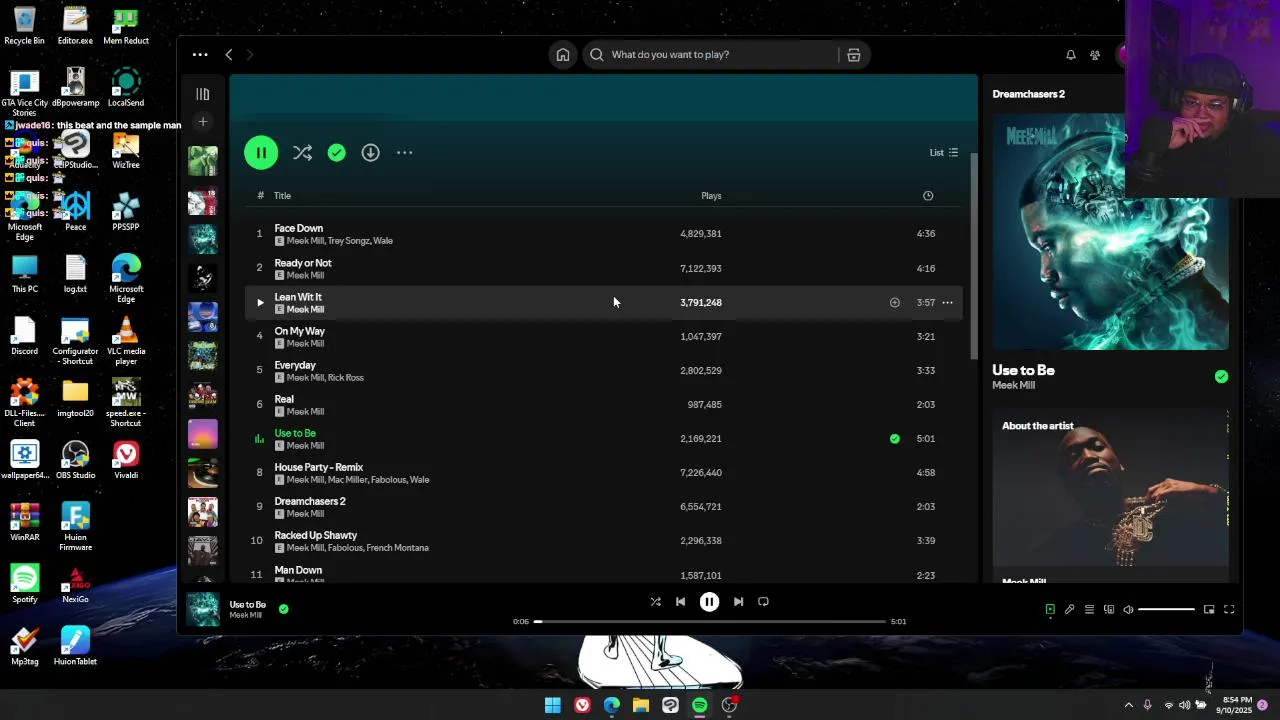Screen dimensions: 1280x720
Task: Open Mac Miller artist link
Action: point(347,480)
